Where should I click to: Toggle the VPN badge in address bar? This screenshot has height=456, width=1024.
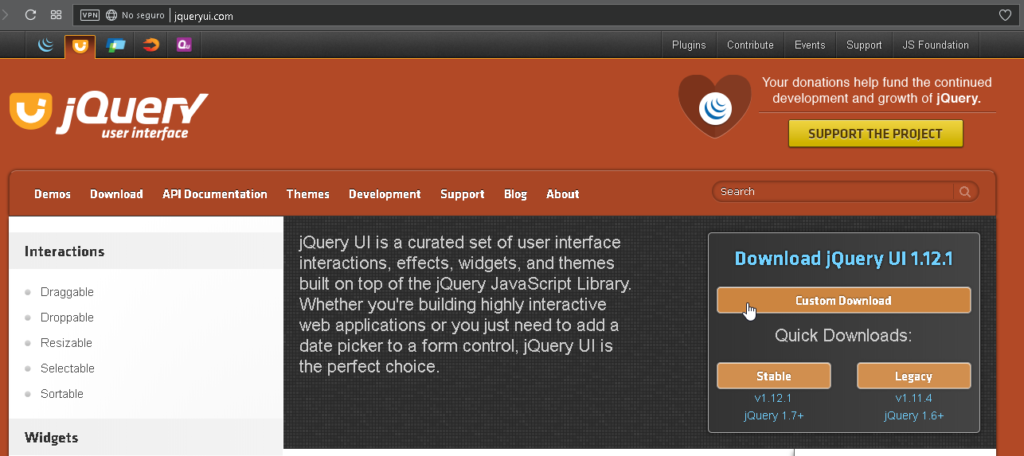(89, 15)
